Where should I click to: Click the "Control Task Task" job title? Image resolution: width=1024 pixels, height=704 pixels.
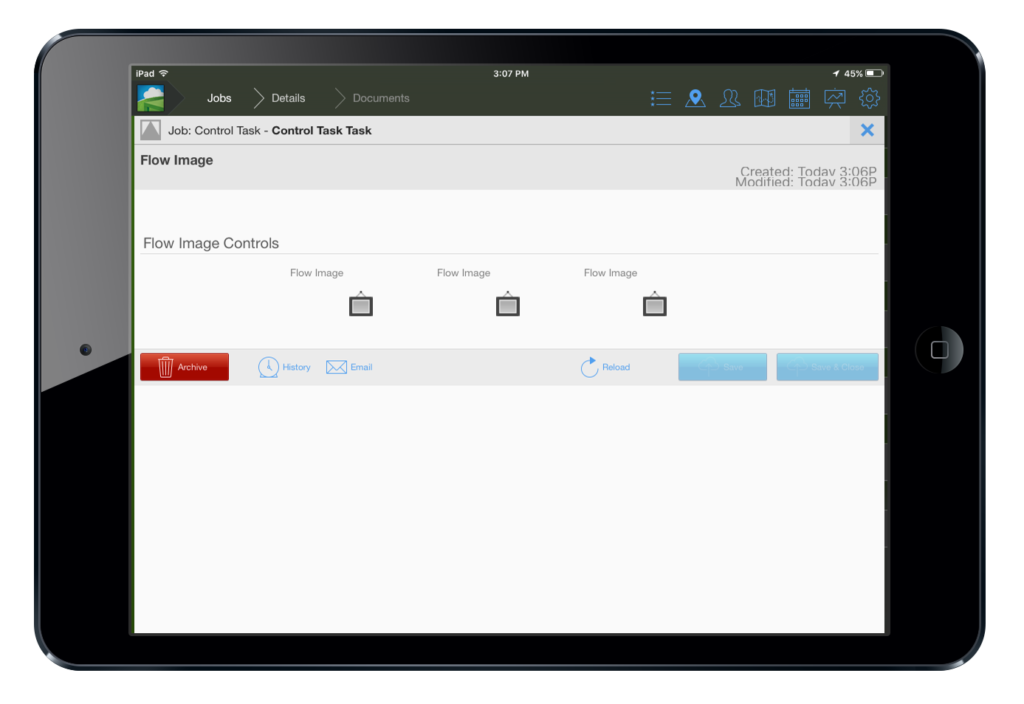(321, 130)
